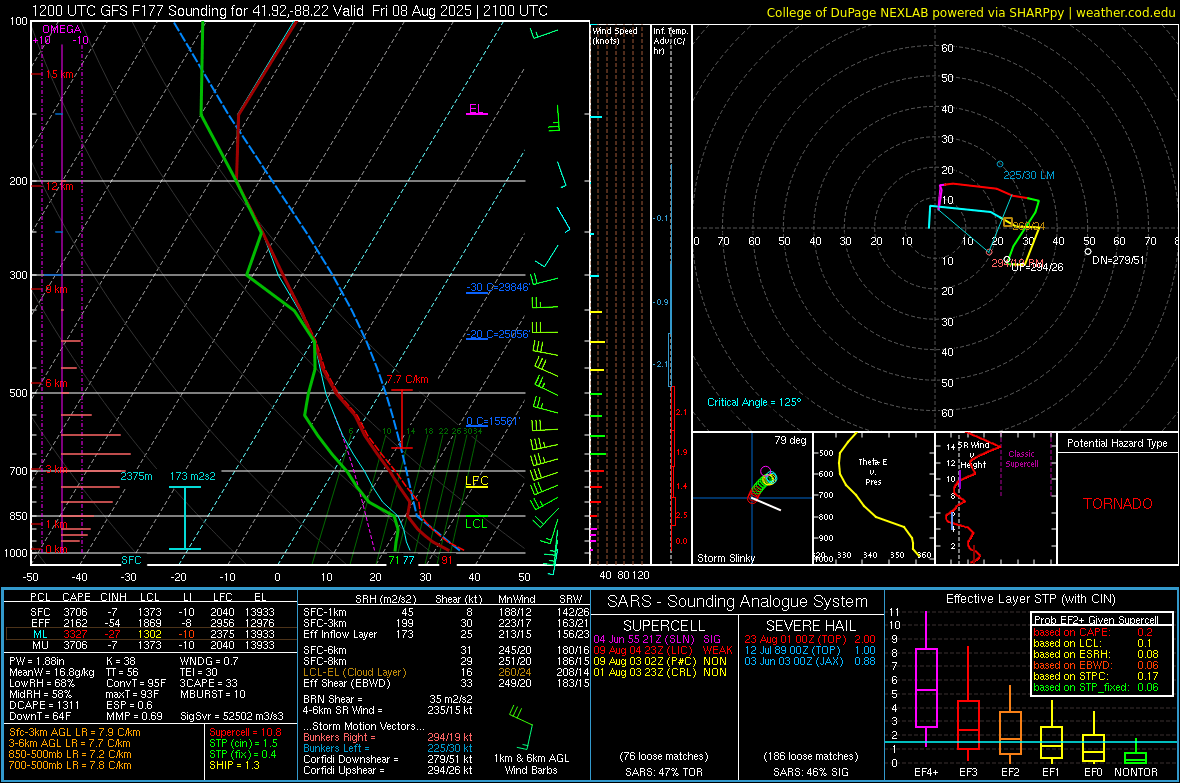Click the 'Storm Slinky' panel label
The width and height of the screenshot is (1180, 783).
tap(726, 558)
